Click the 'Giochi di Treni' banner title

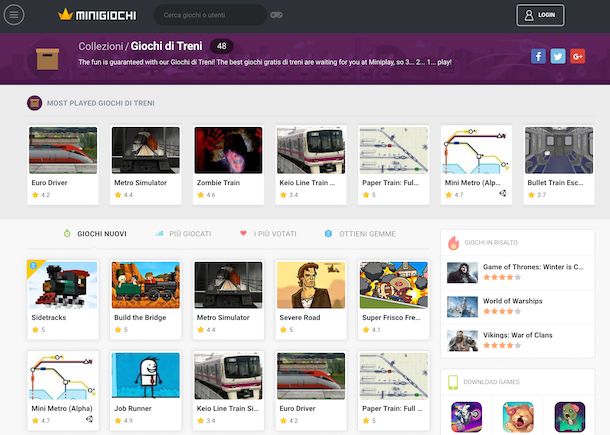(x=167, y=46)
